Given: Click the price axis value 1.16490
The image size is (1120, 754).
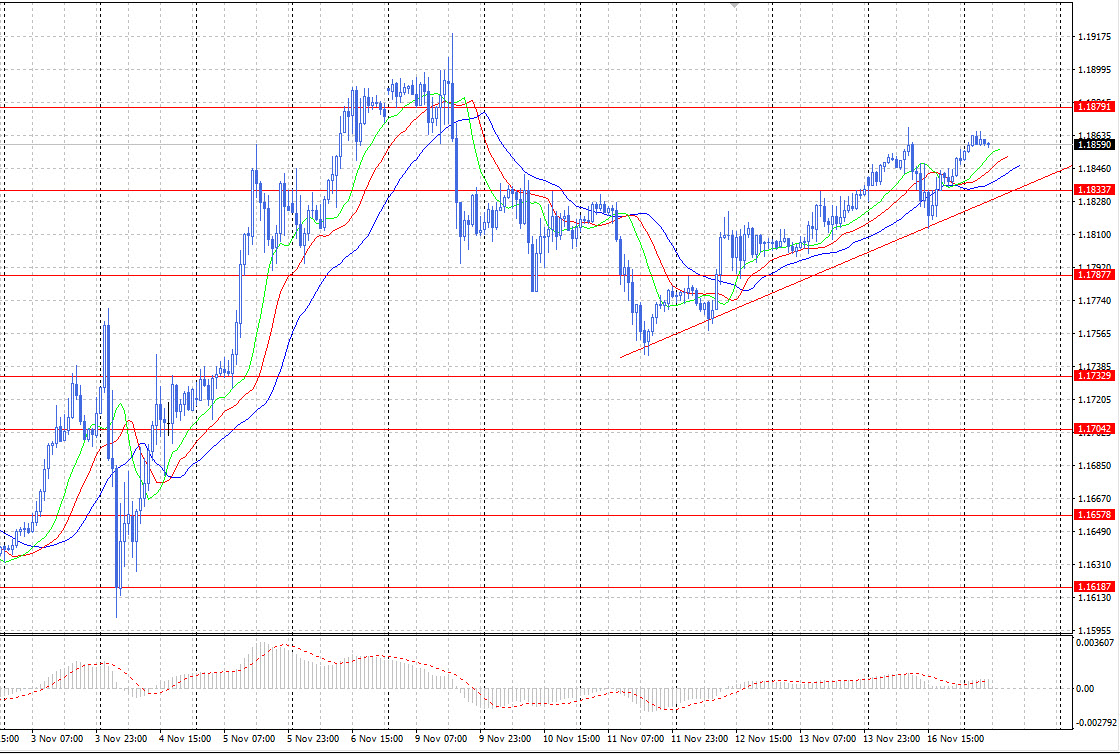Looking at the screenshot, I should [x=1095, y=532].
